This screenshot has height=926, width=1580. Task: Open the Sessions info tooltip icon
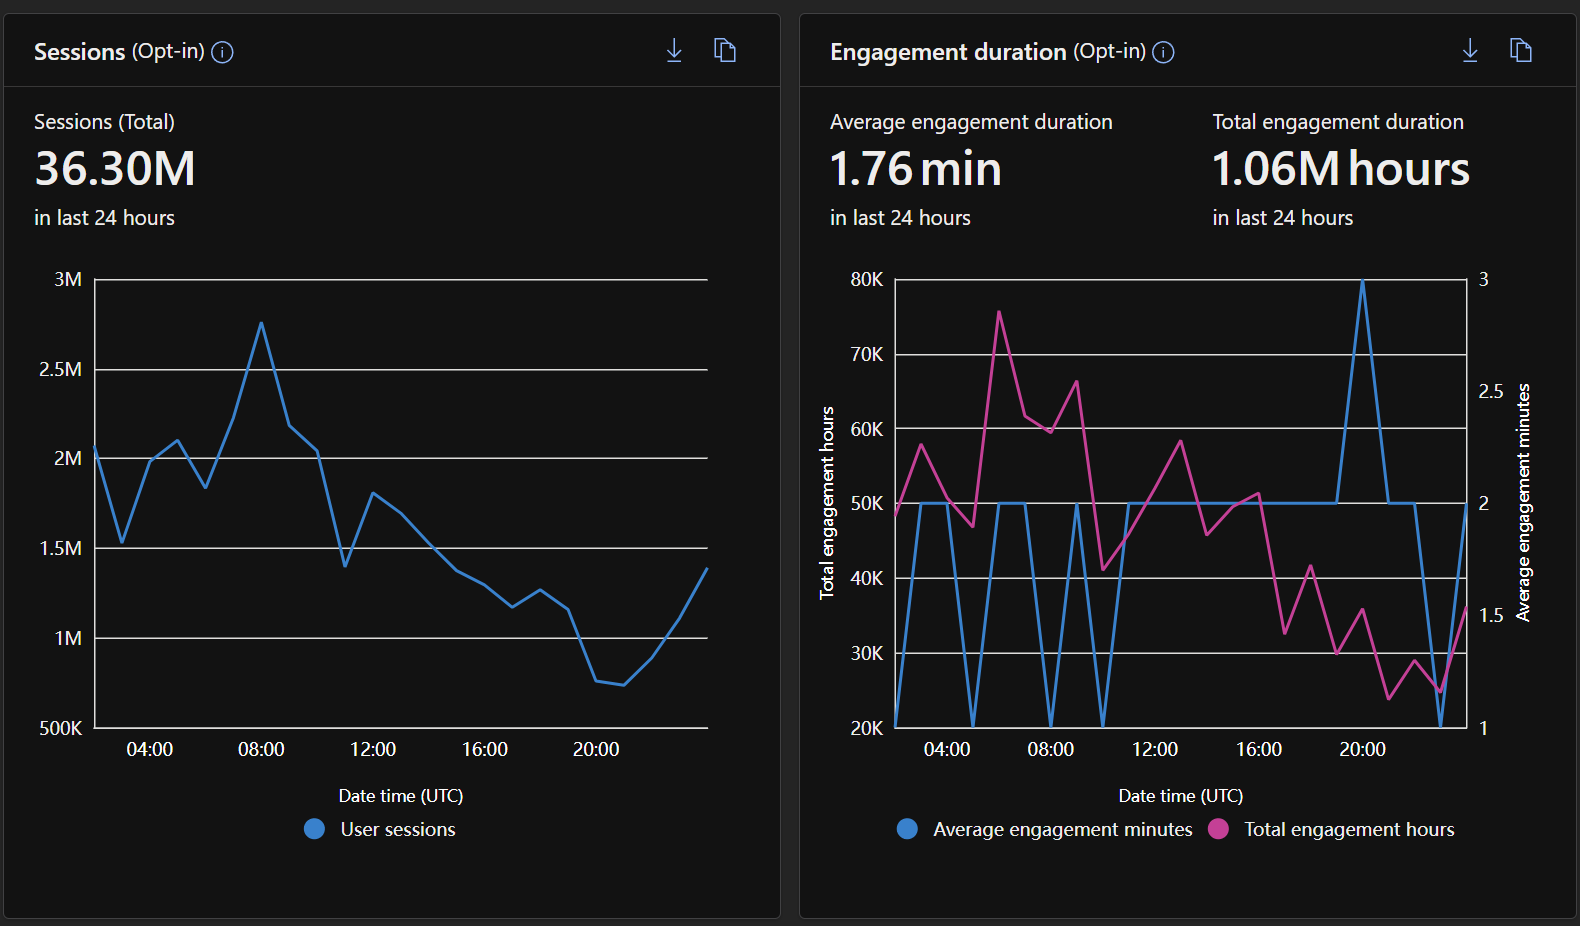point(223,52)
